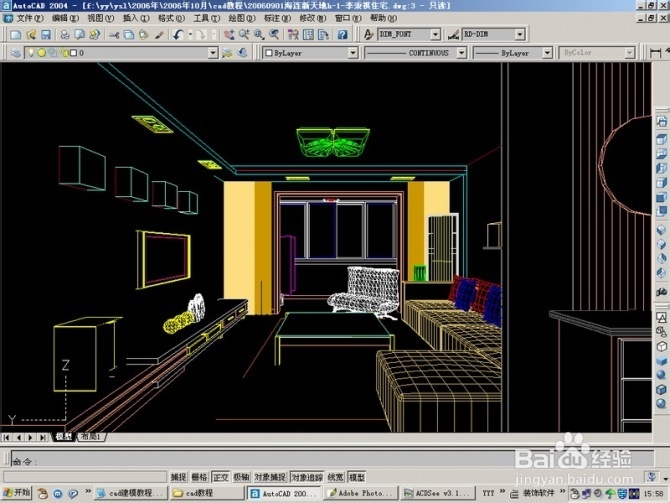Expand the layer list dropdown showing 0

pos(213,53)
